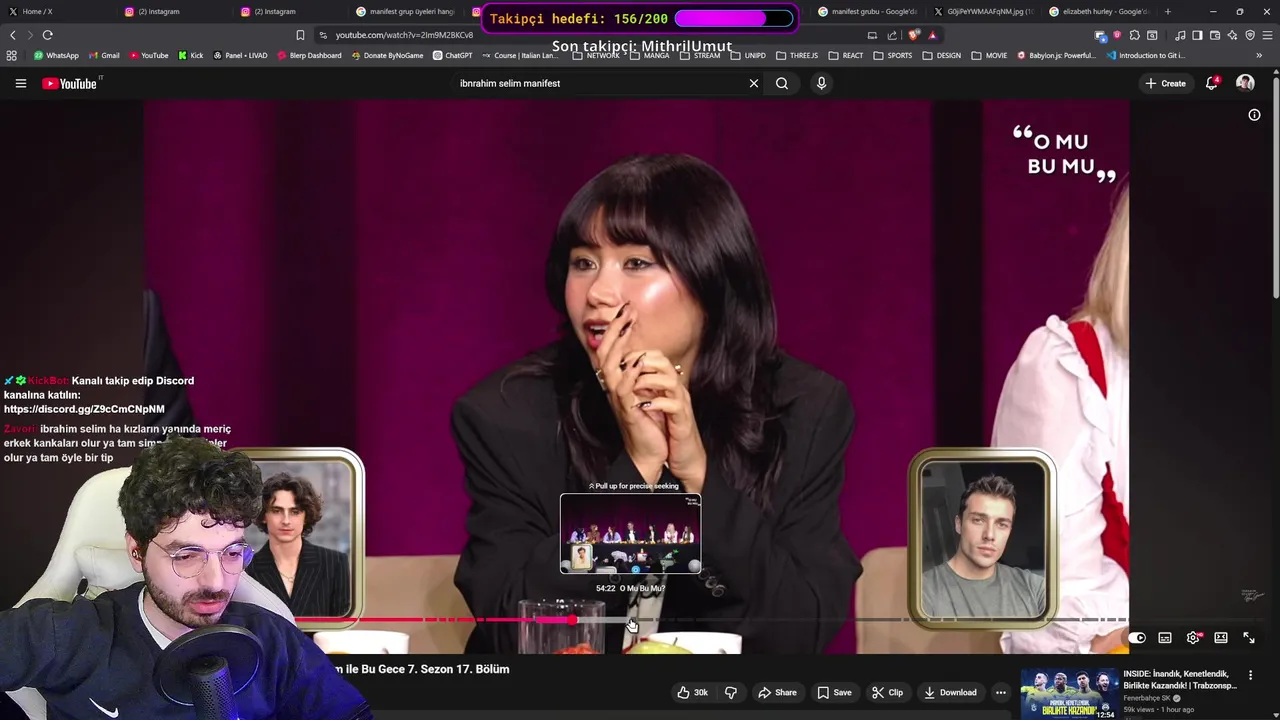This screenshot has width=1280, height=720.
Task: Click the seek preview thumbnail at 54:22
Action: click(630, 534)
